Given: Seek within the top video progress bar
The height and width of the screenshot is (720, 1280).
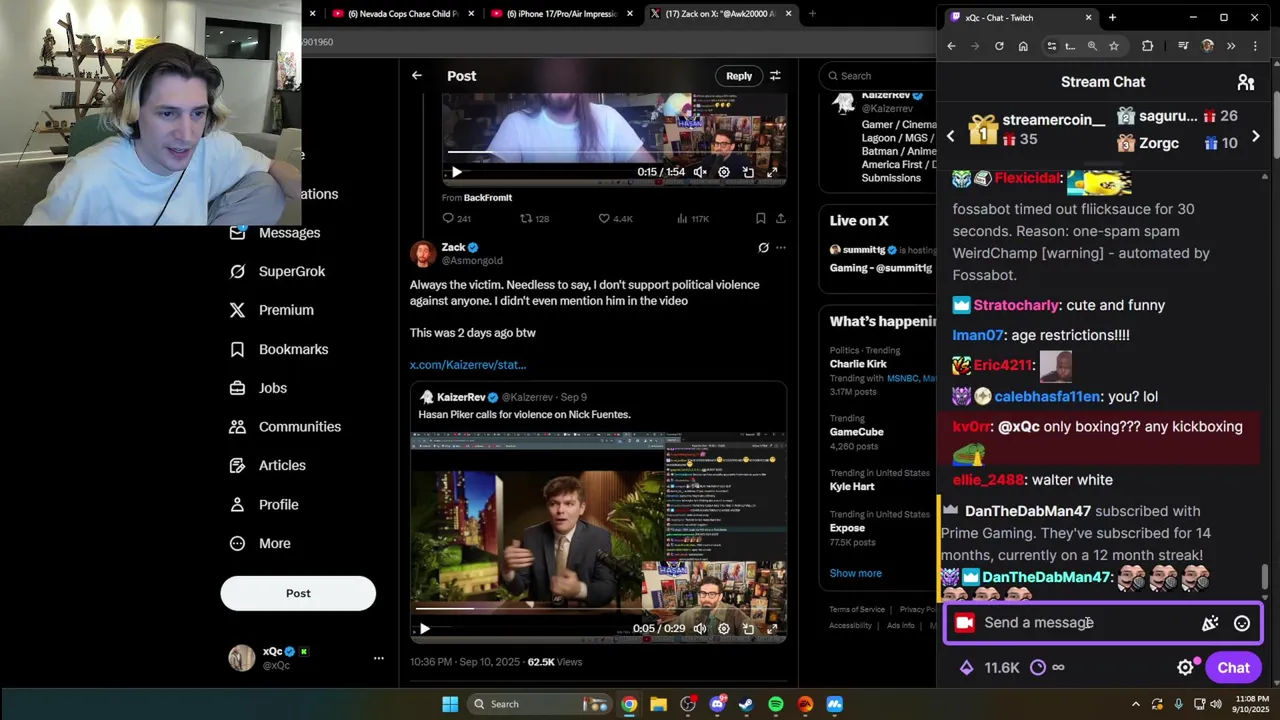Looking at the screenshot, I should 613,153.
